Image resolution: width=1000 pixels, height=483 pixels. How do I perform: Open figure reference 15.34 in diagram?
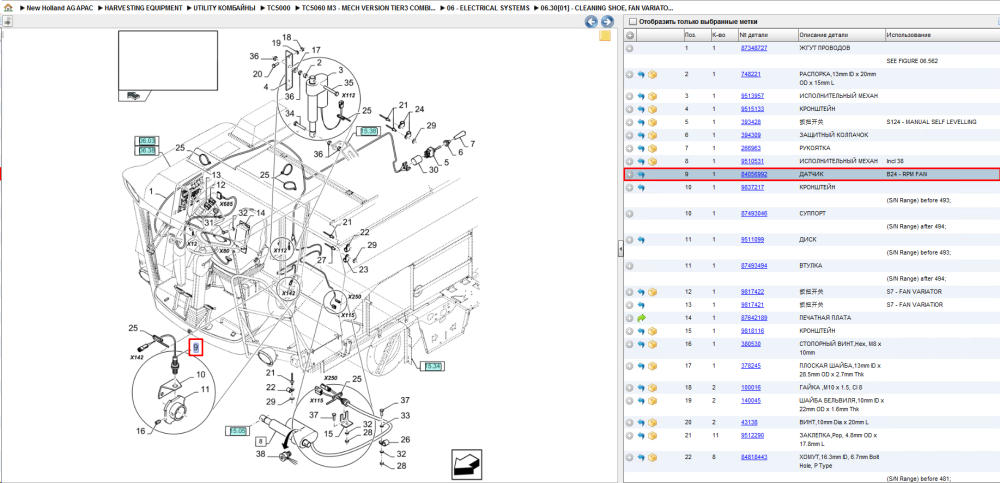(433, 366)
